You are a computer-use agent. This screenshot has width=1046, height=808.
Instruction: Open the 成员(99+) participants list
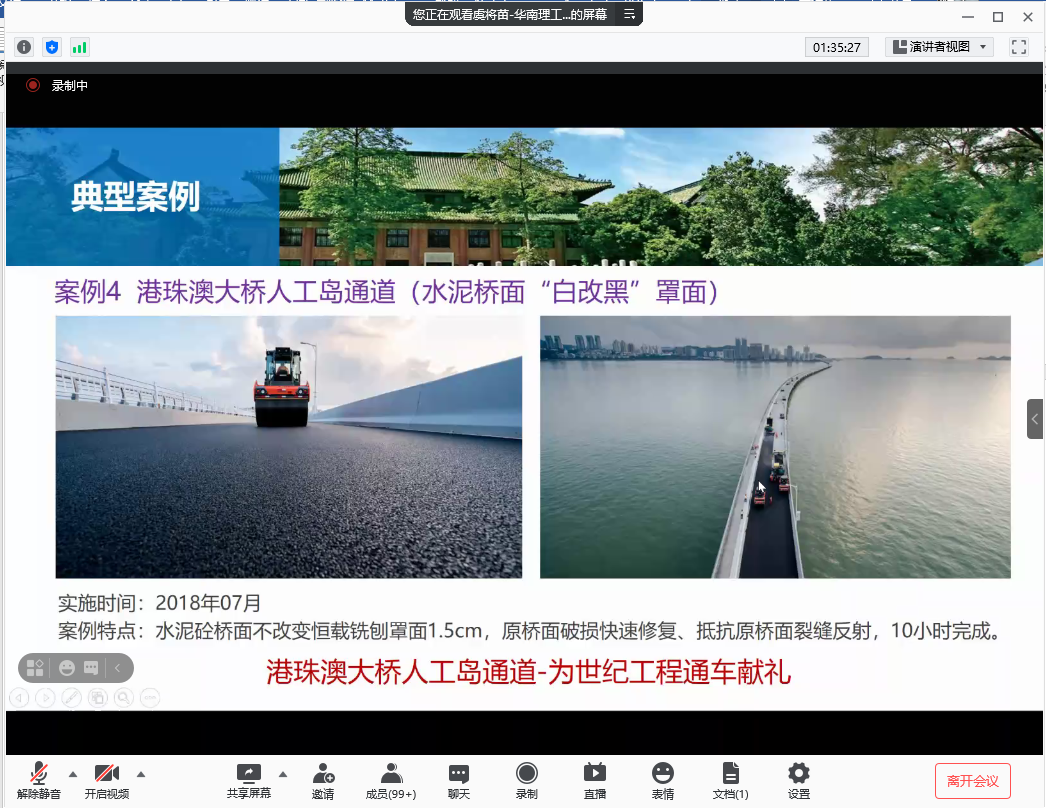tap(391, 780)
